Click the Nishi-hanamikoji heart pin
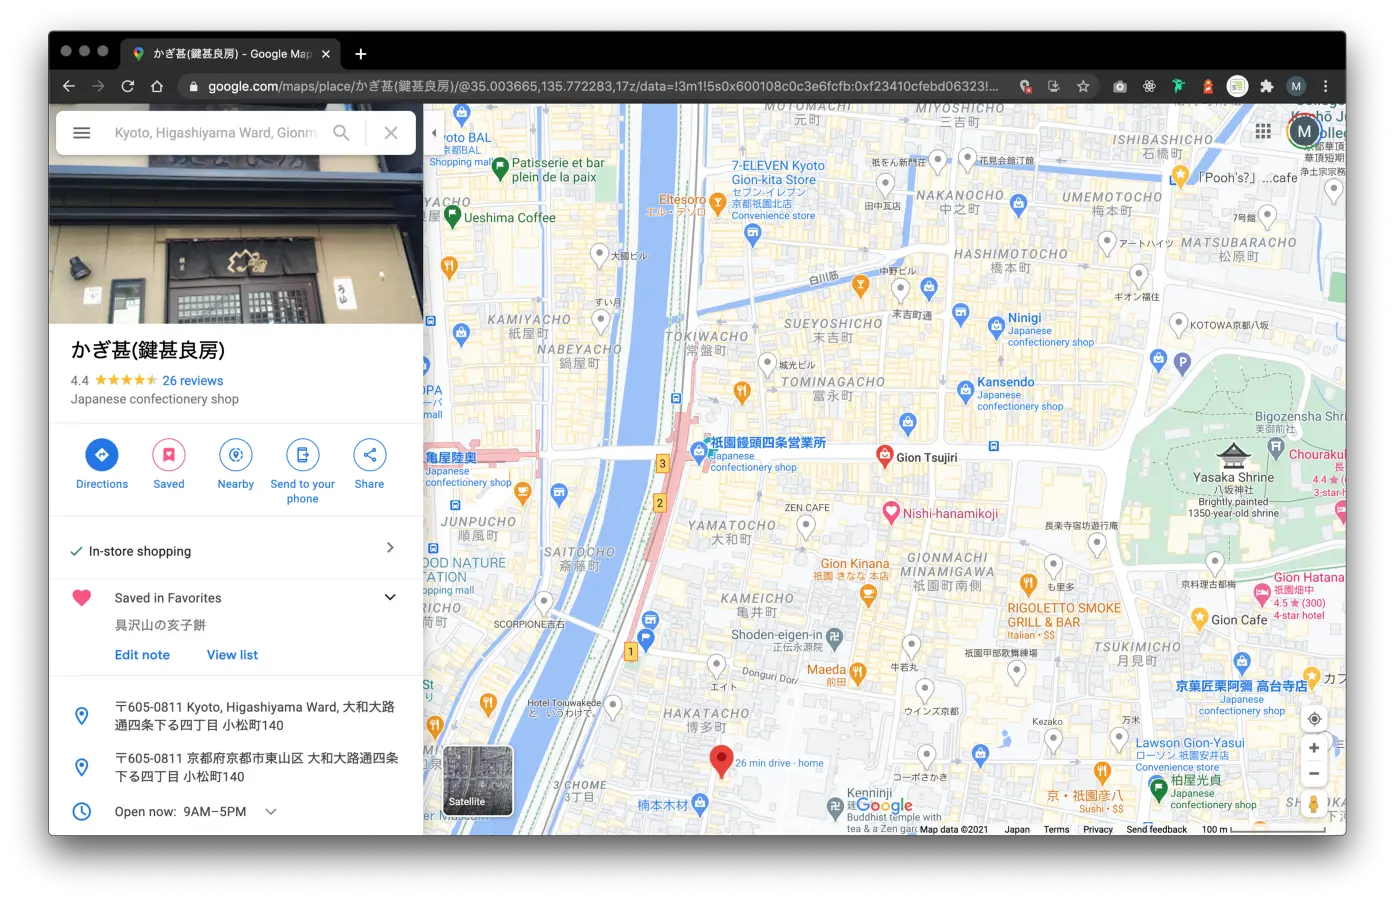The width and height of the screenshot is (1394, 899). click(x=891, y=513)
